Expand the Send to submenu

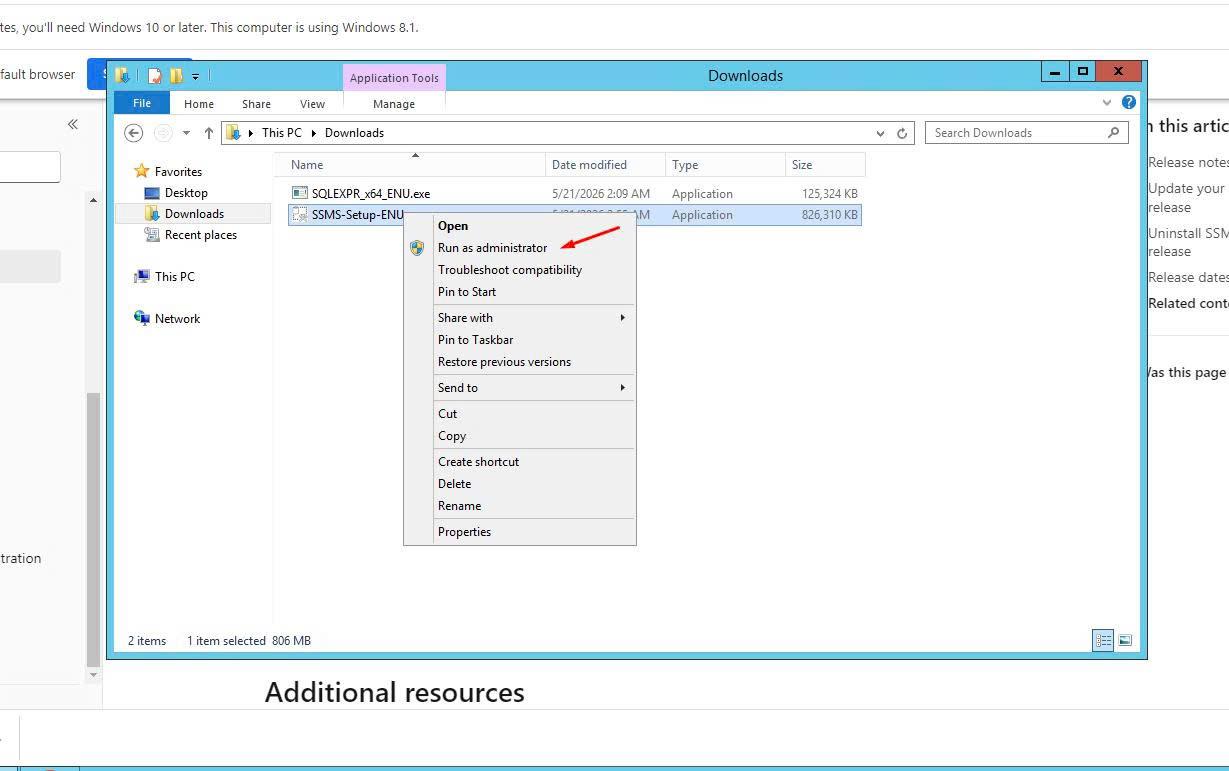click(520, 388)
